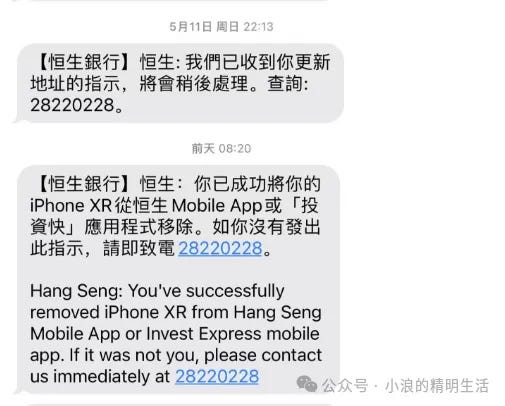The width and height of the screenshot is (505, 406).
Task: Click 'please contact' text in English paragraph
Action: pyautogui.click(x=263, y=356)
